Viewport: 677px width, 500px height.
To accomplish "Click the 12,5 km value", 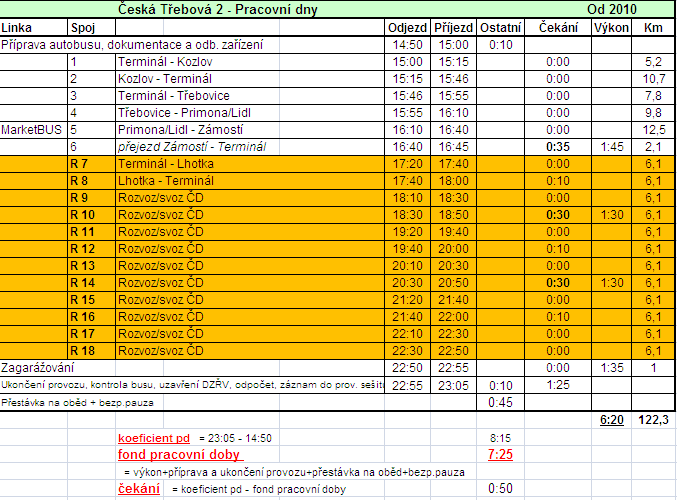I will (x=653, y=130).
